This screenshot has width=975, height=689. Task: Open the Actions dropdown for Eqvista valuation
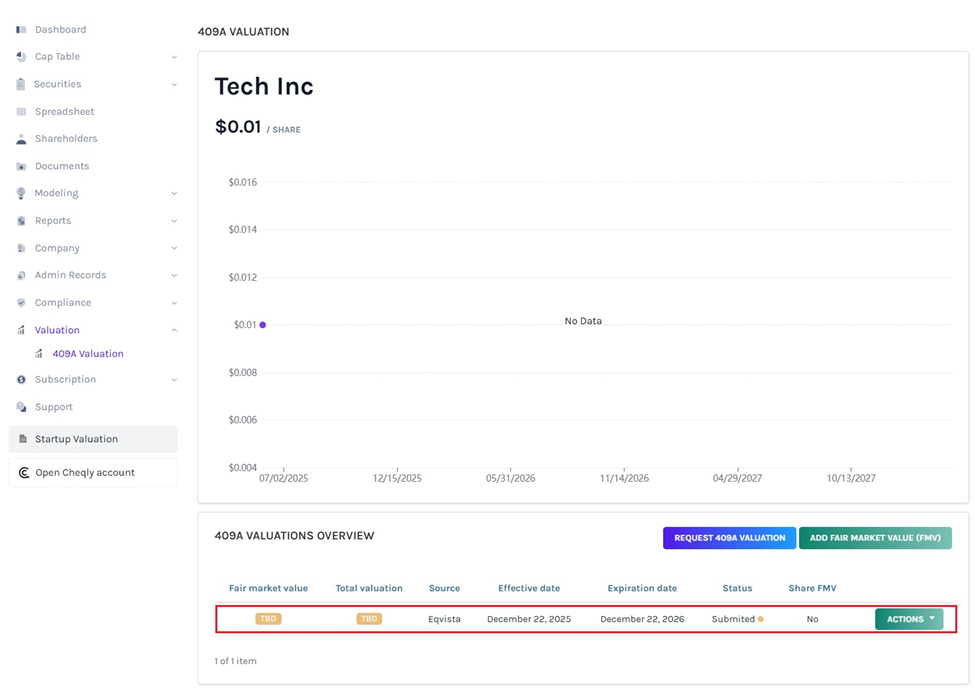coord(908,619)
